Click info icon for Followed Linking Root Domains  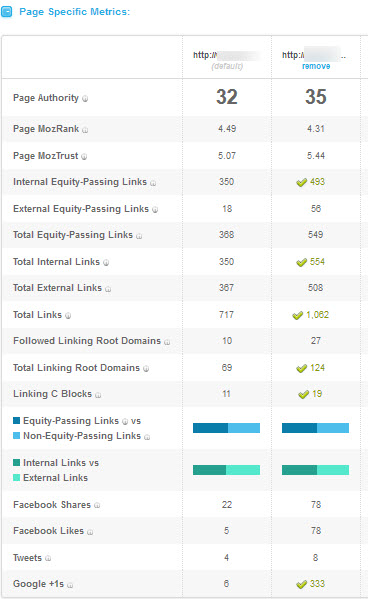[167, 342]
